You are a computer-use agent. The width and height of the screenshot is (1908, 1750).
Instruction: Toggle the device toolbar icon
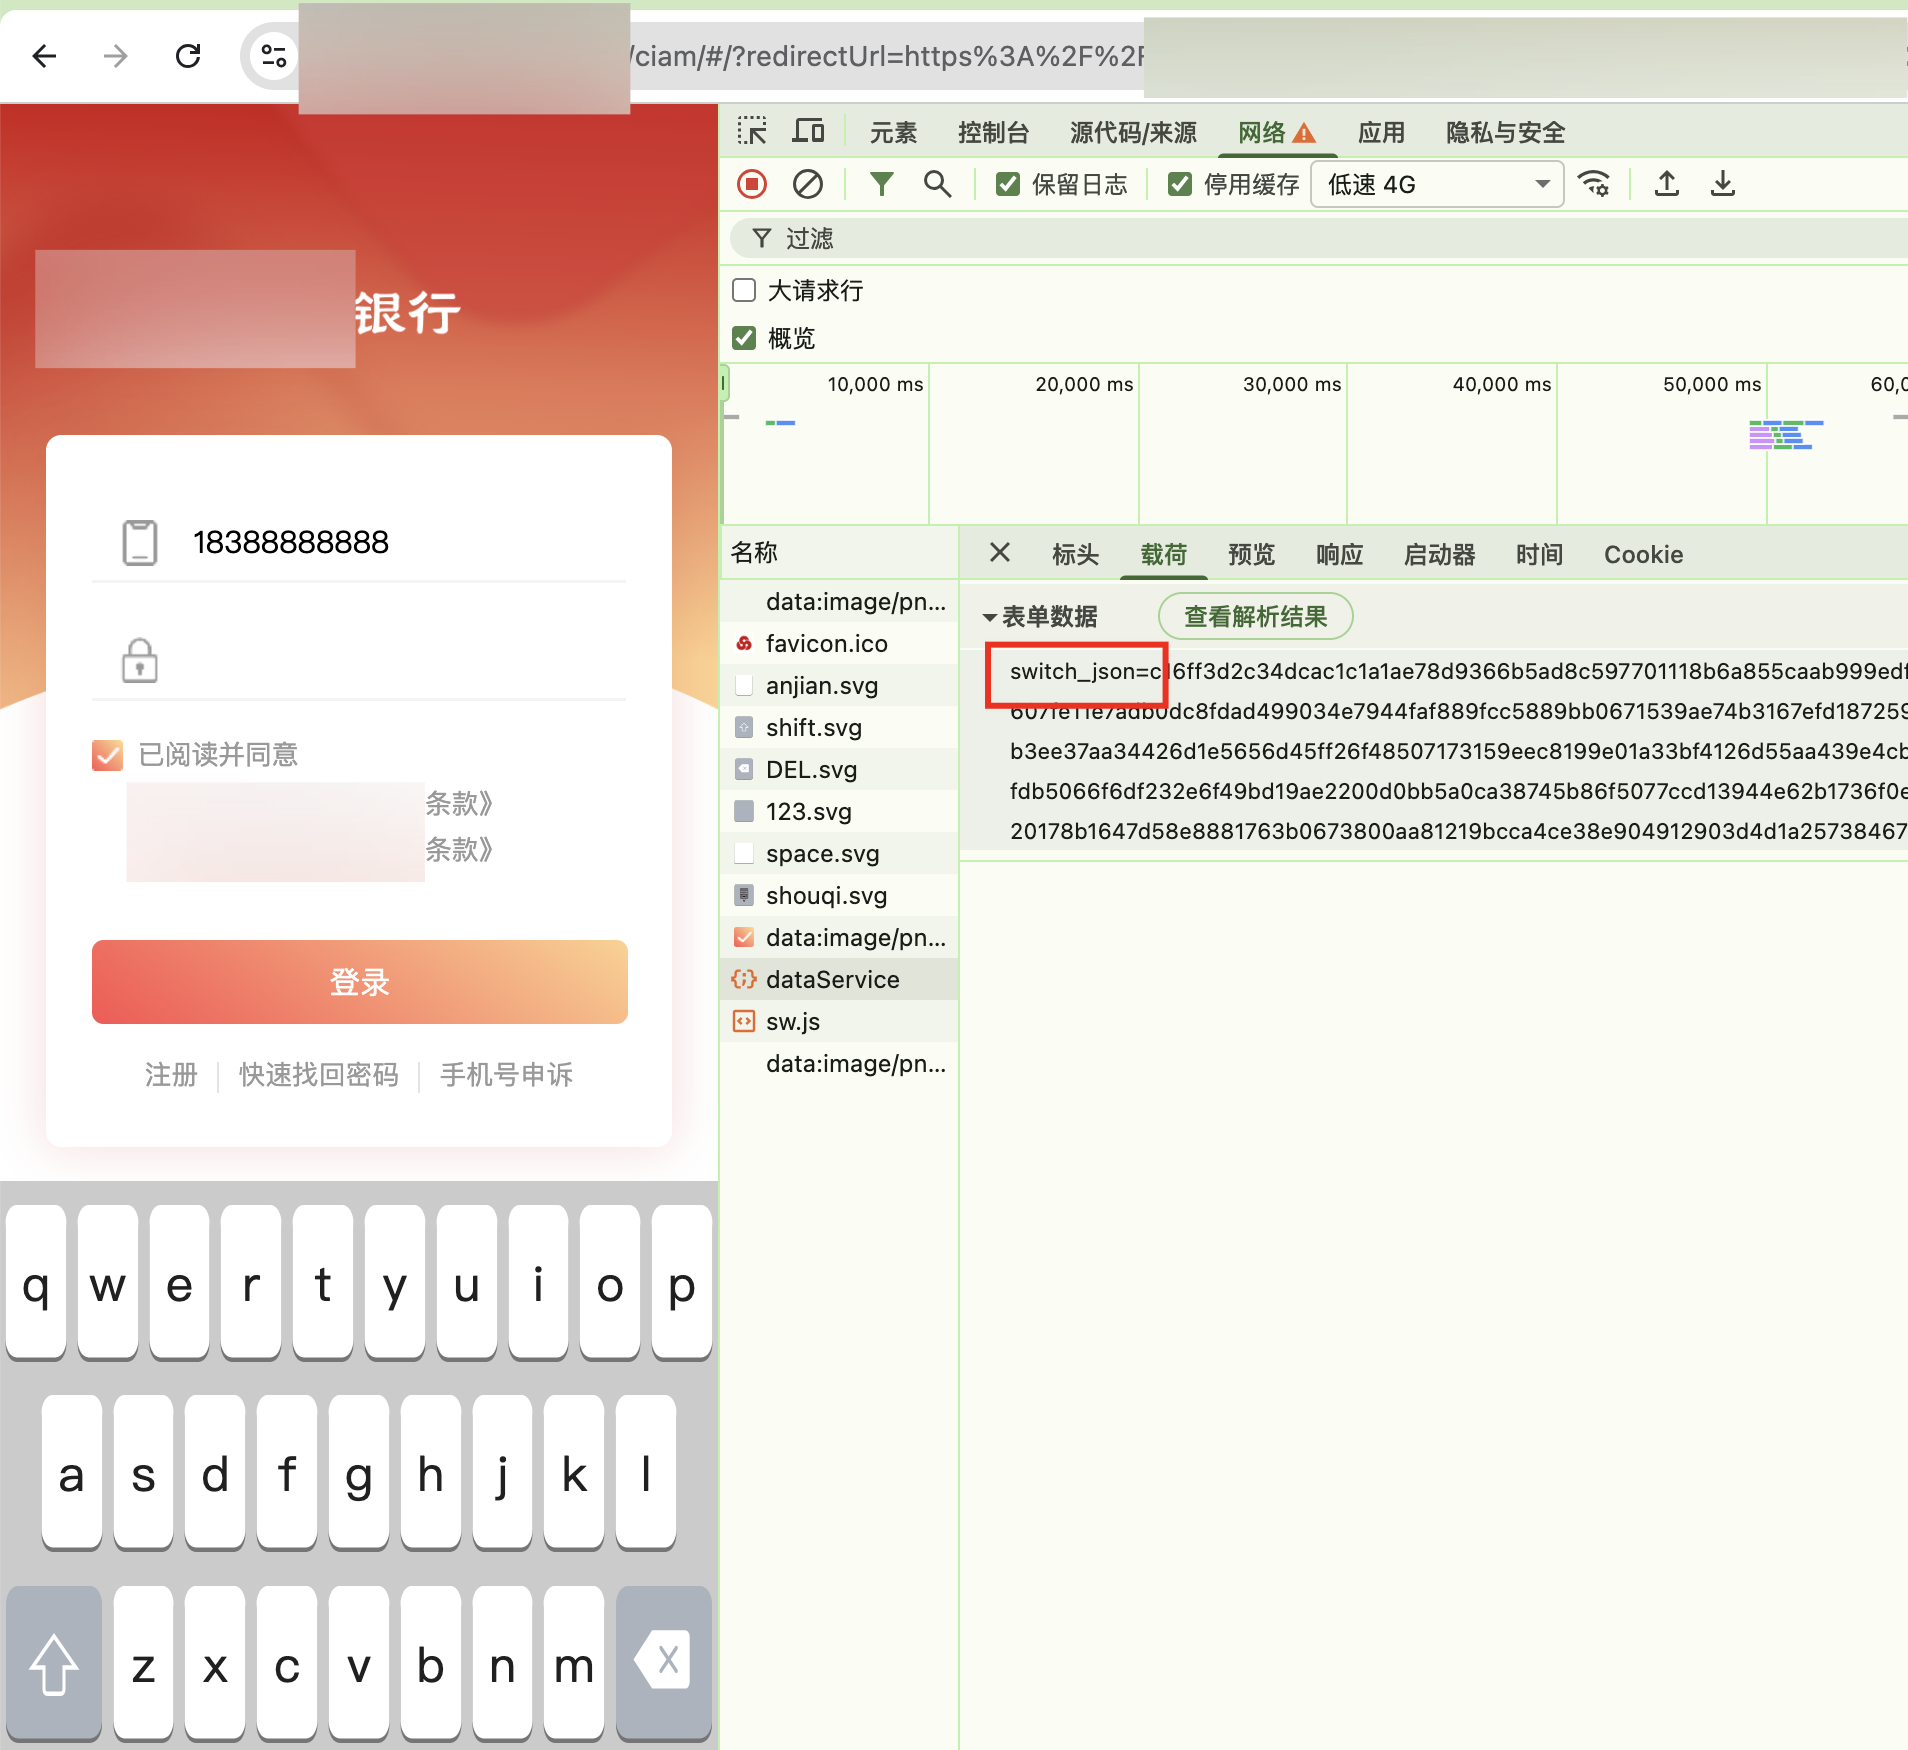point(808,132)
